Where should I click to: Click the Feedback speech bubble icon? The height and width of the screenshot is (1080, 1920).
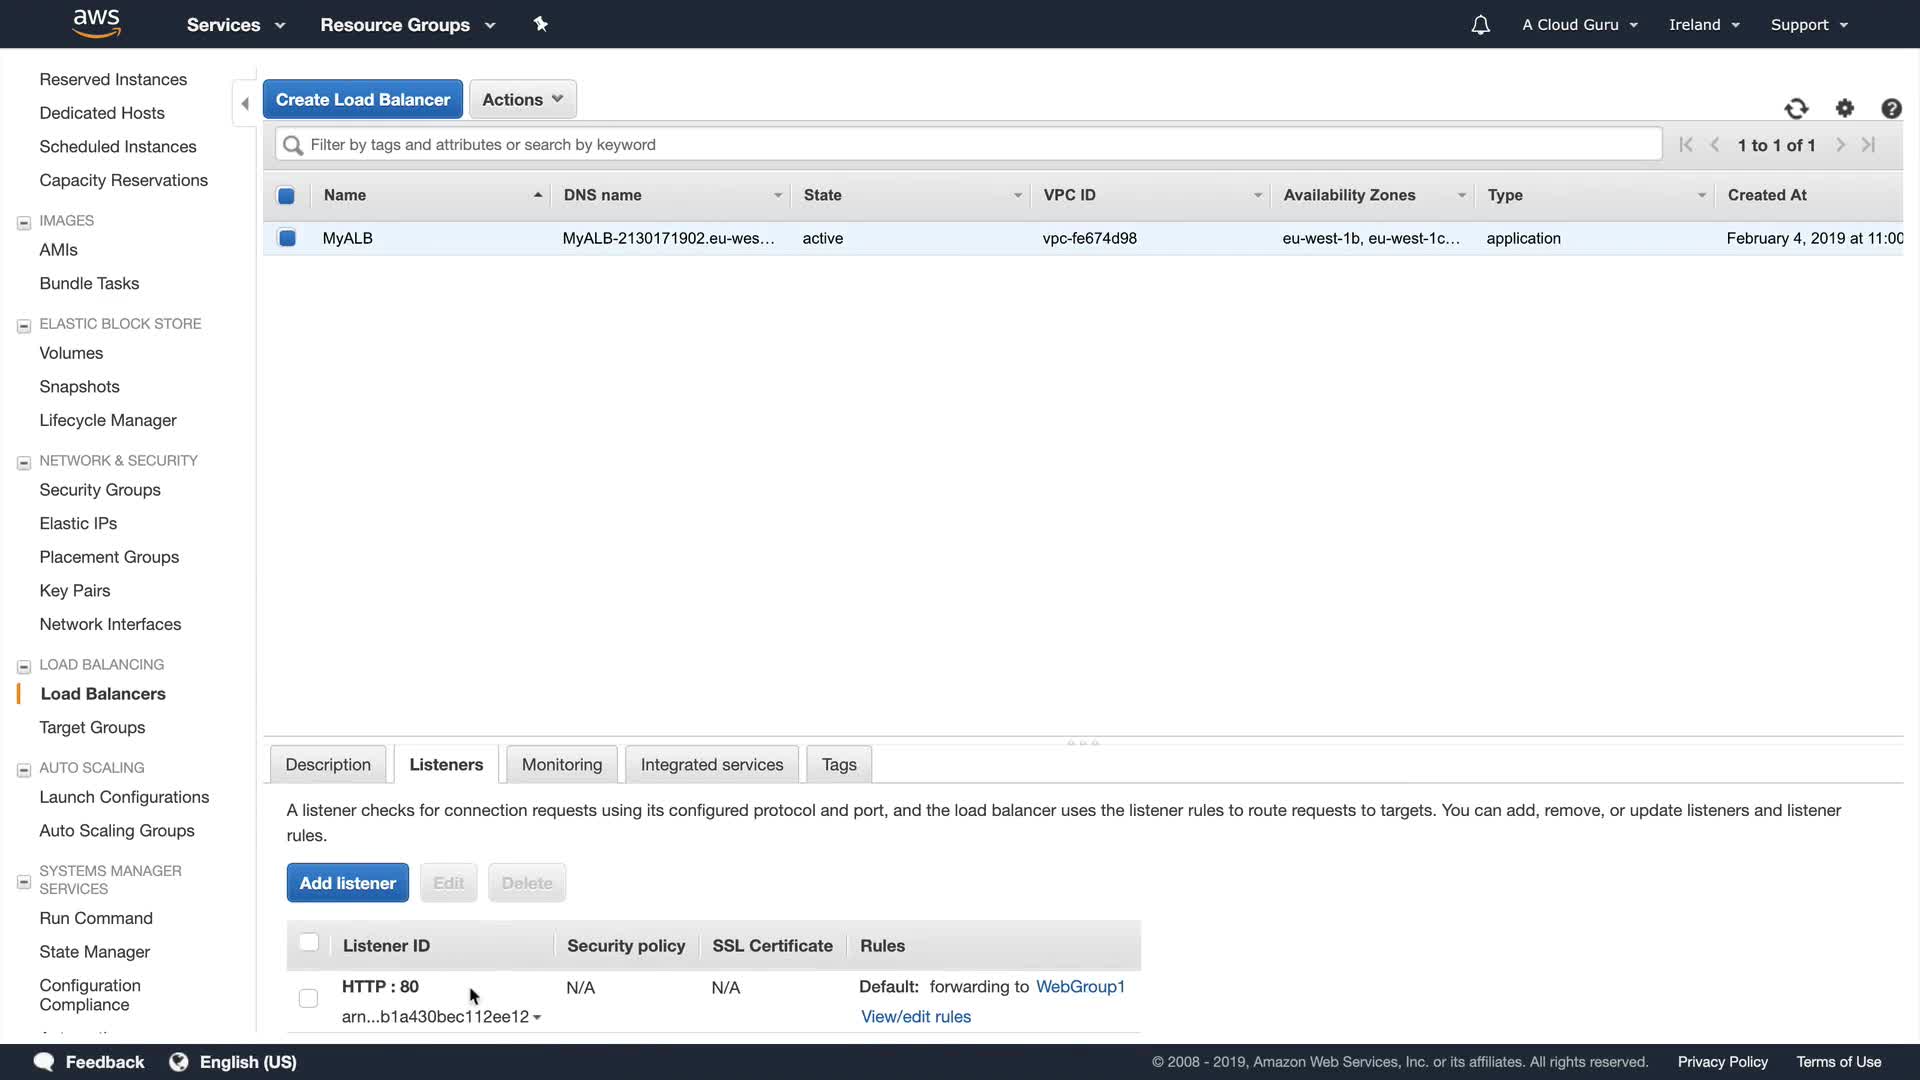click(44, 1061)
